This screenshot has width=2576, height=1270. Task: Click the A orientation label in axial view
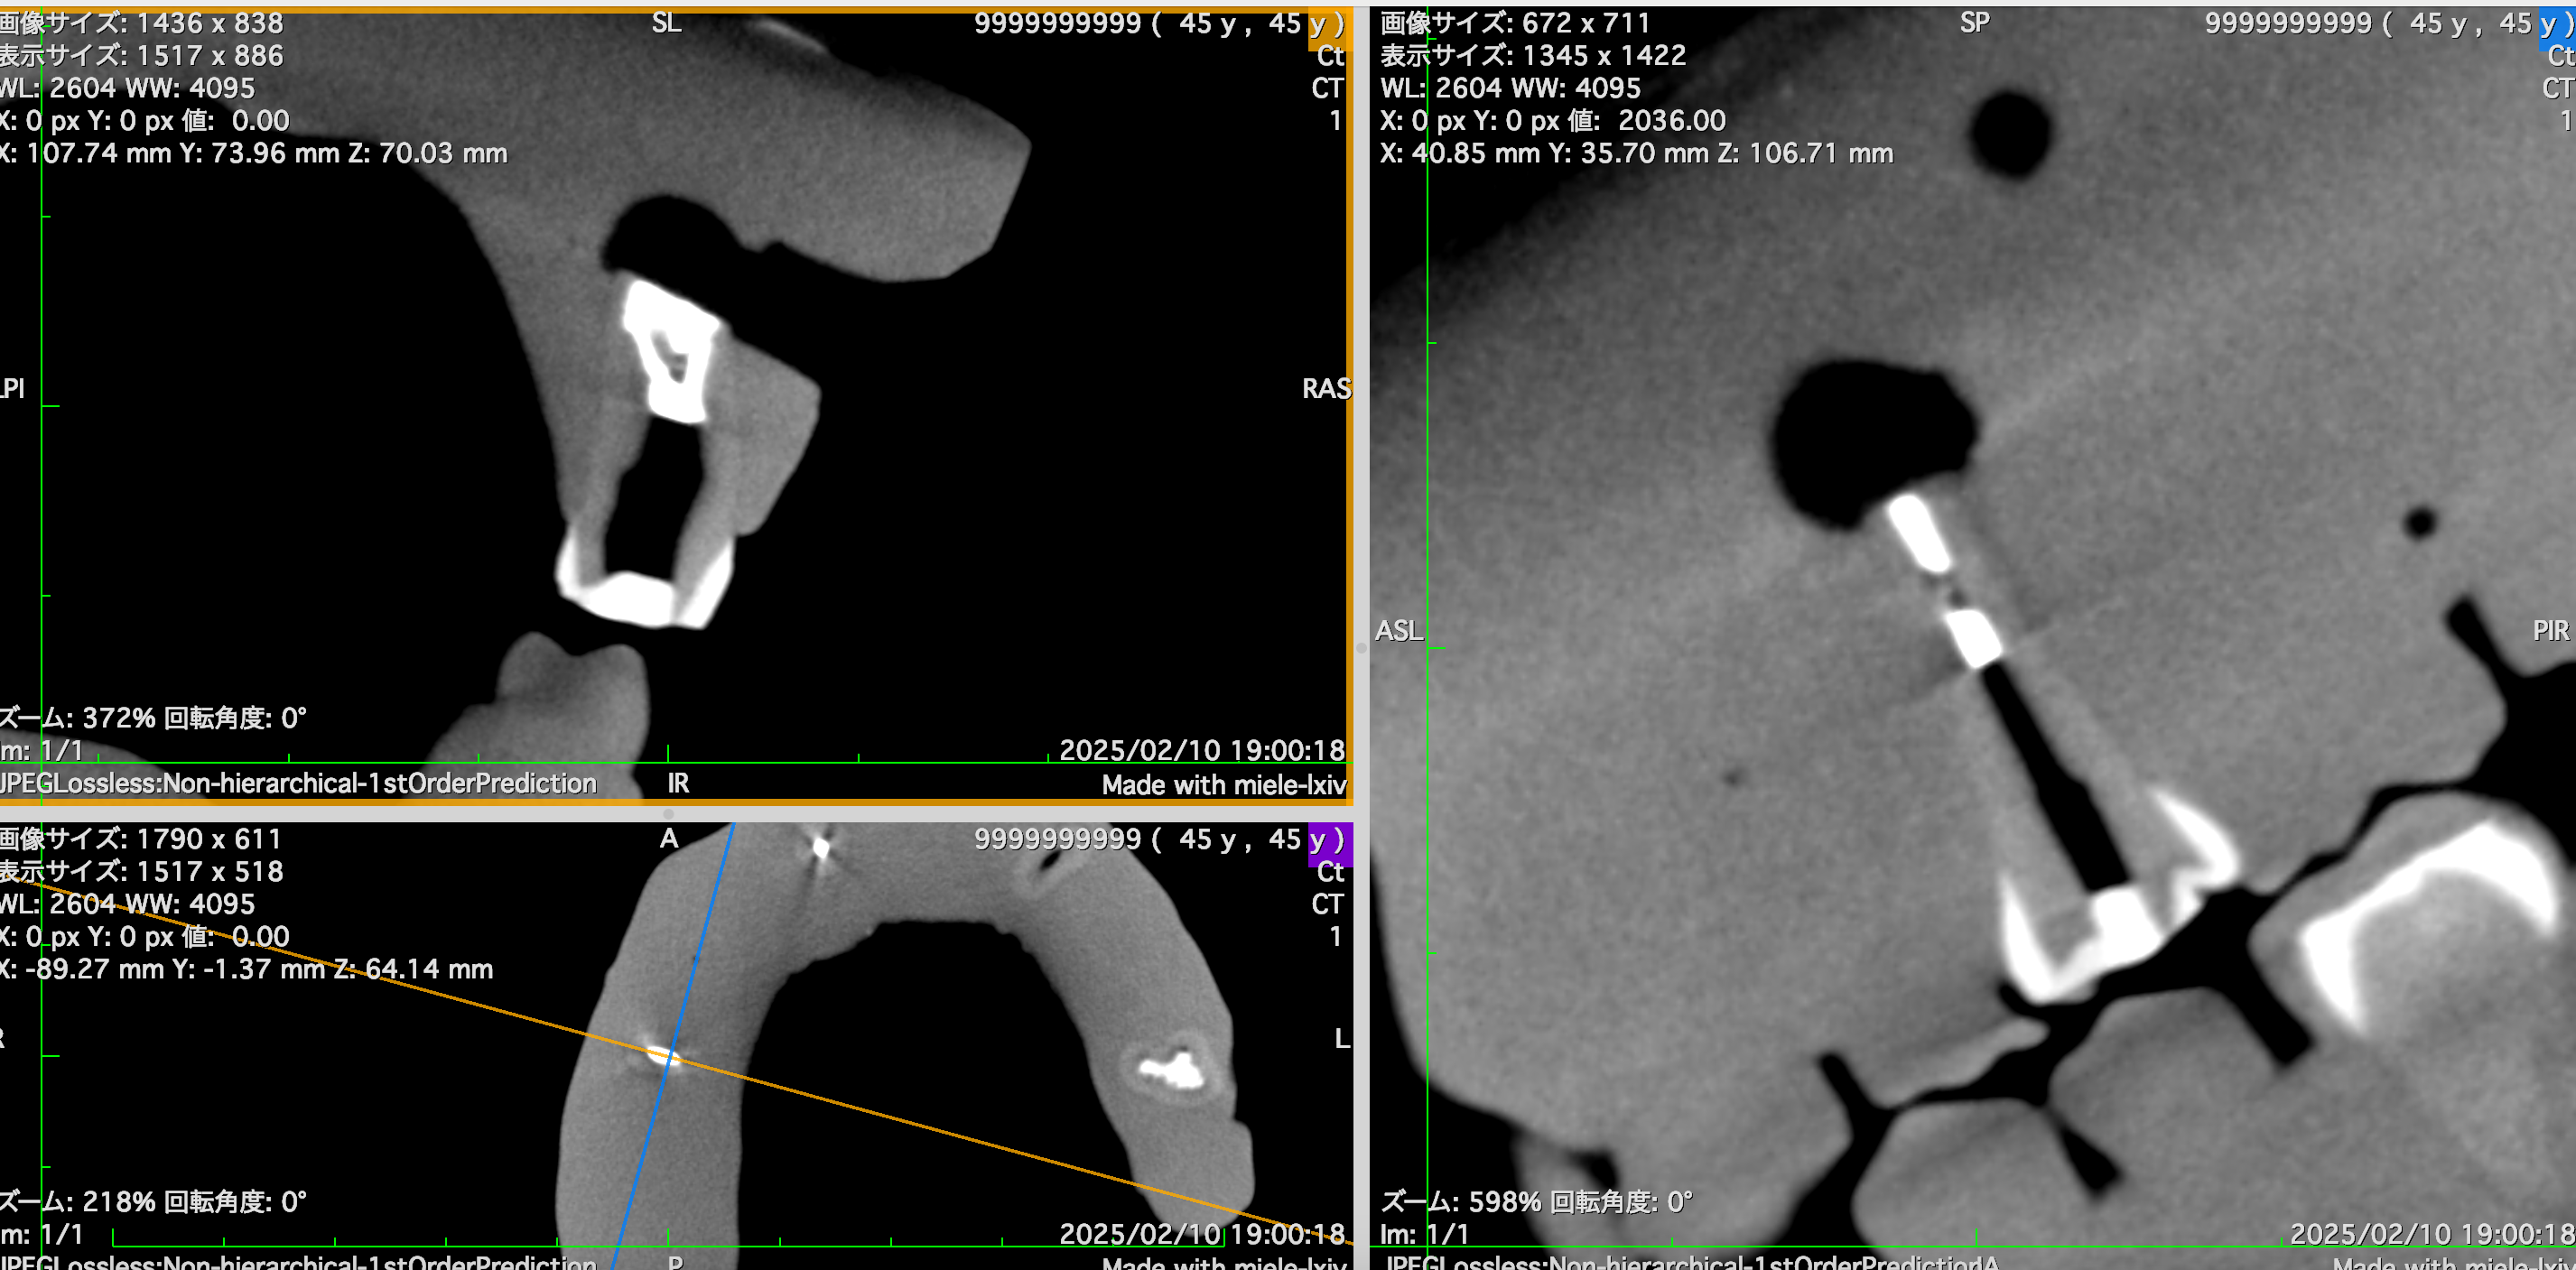(669, 838)
